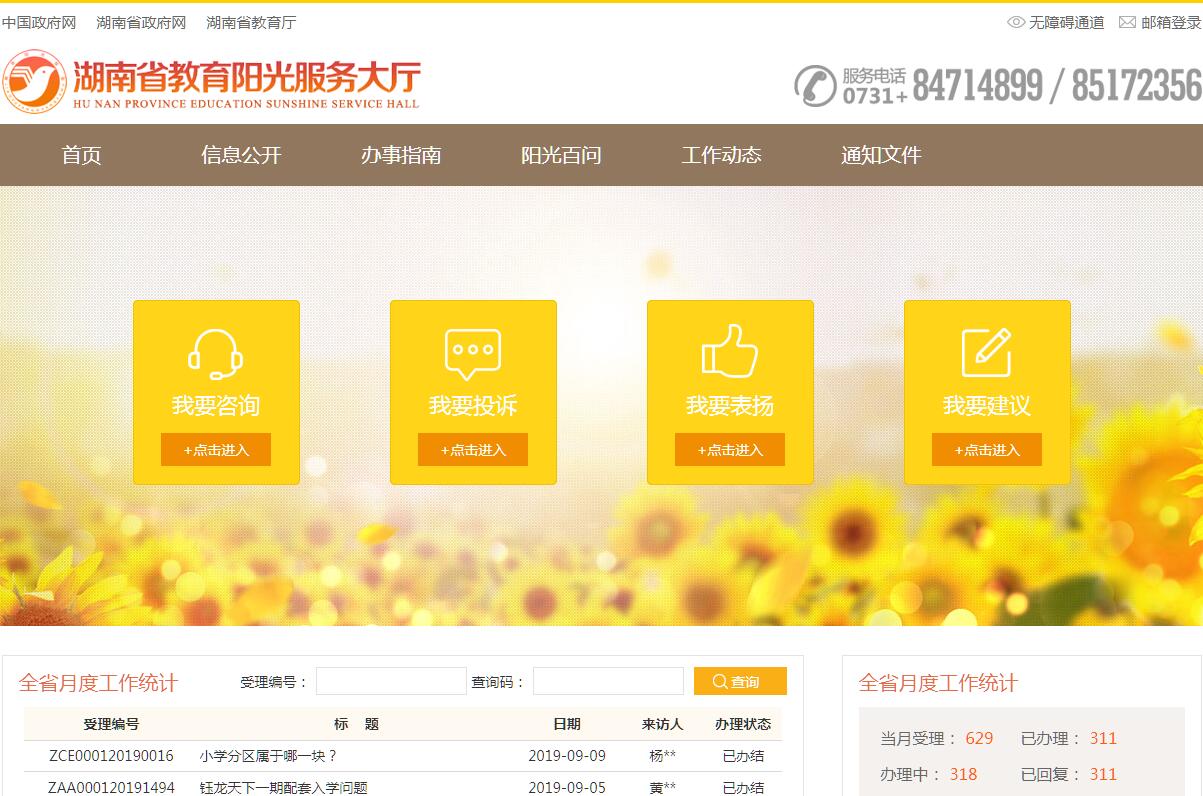Image resolution: width=1203 pixels, height=796 pixels.
Task: Click the pencil edit icon for 我要建议
Action: [986, 352]
